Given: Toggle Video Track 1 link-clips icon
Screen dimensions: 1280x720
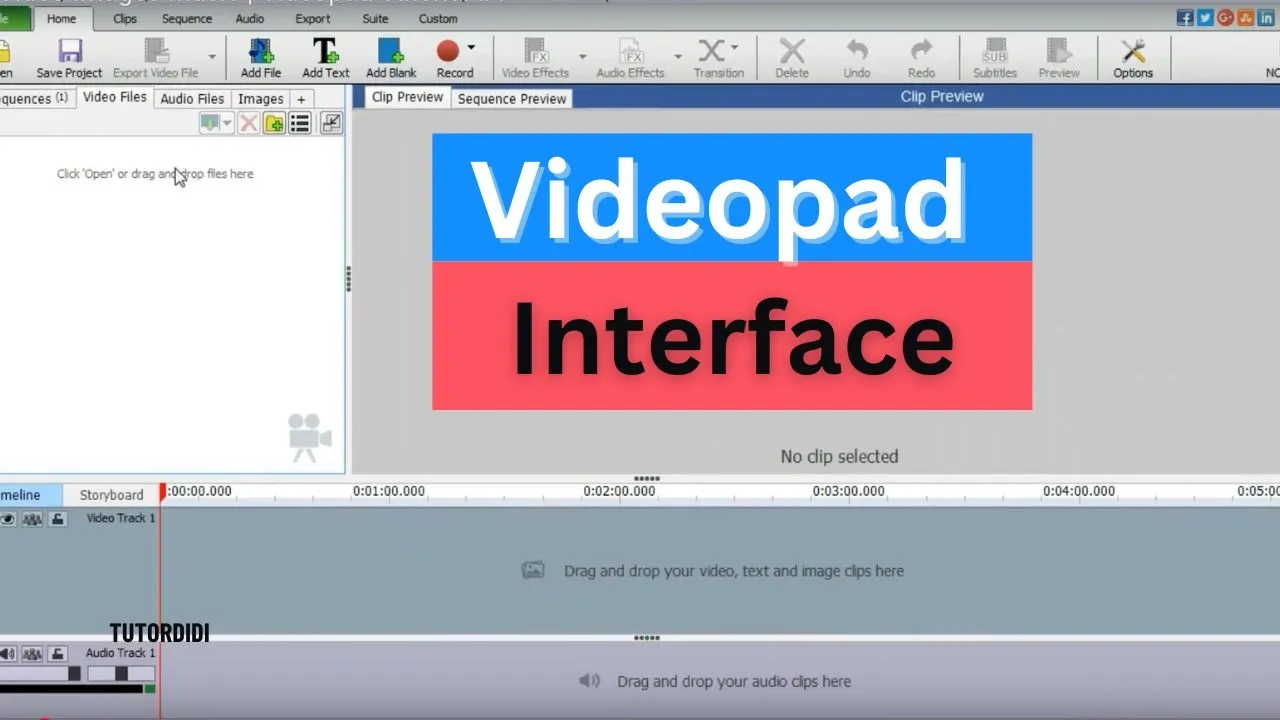Looking at the screenshot, I should pyautogui.click(x=32, y=519).
